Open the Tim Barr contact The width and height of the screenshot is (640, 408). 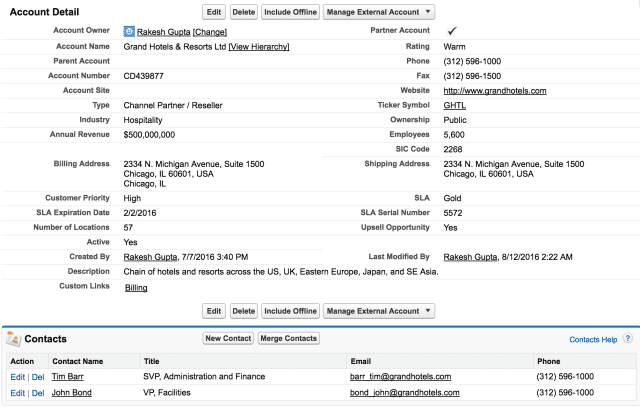coord(68,376)
